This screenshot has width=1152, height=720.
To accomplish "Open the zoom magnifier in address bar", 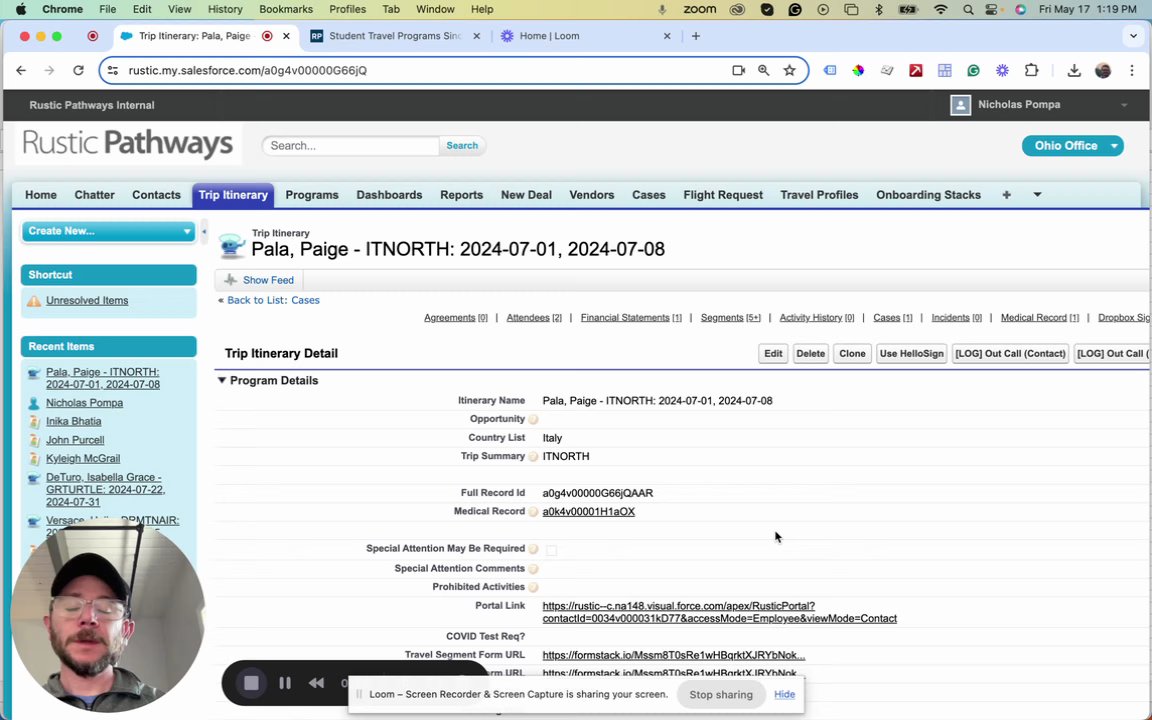I will click(x=763, y=71).
